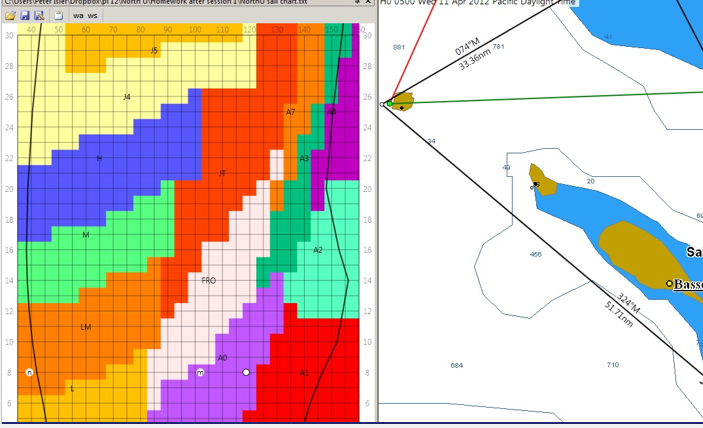Image resolution: width=703 pixels, height=428 pixels.
Task: Click the green boat position dot on map
Action: pos(390,104)
